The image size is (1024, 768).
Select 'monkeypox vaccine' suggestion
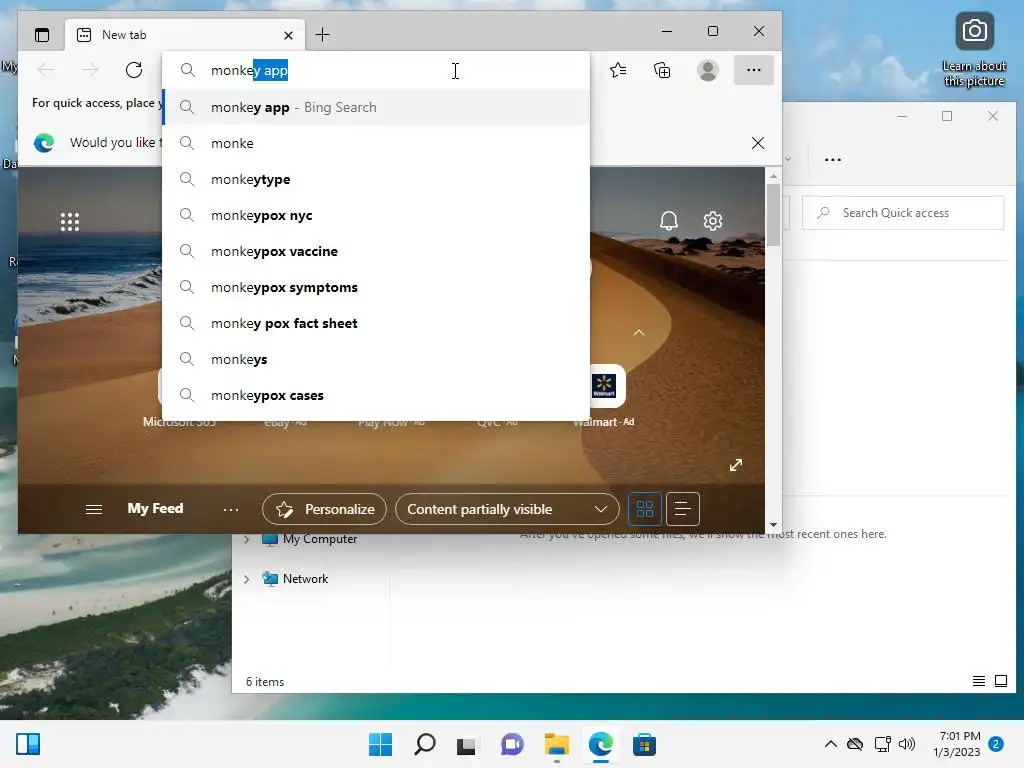coord(377,251)
